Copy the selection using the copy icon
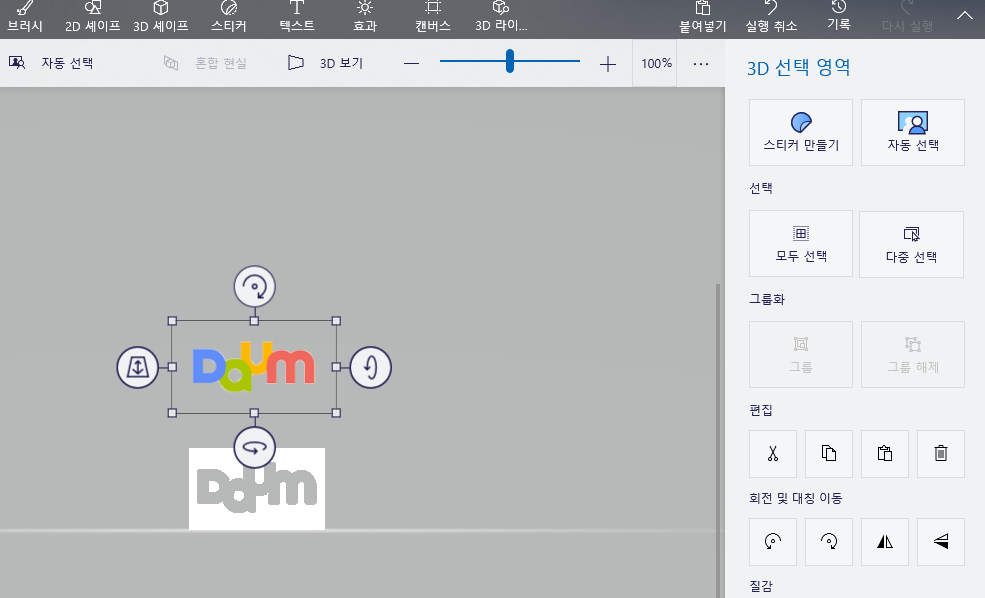Screen dimensions: 985x598 [828, 453]
